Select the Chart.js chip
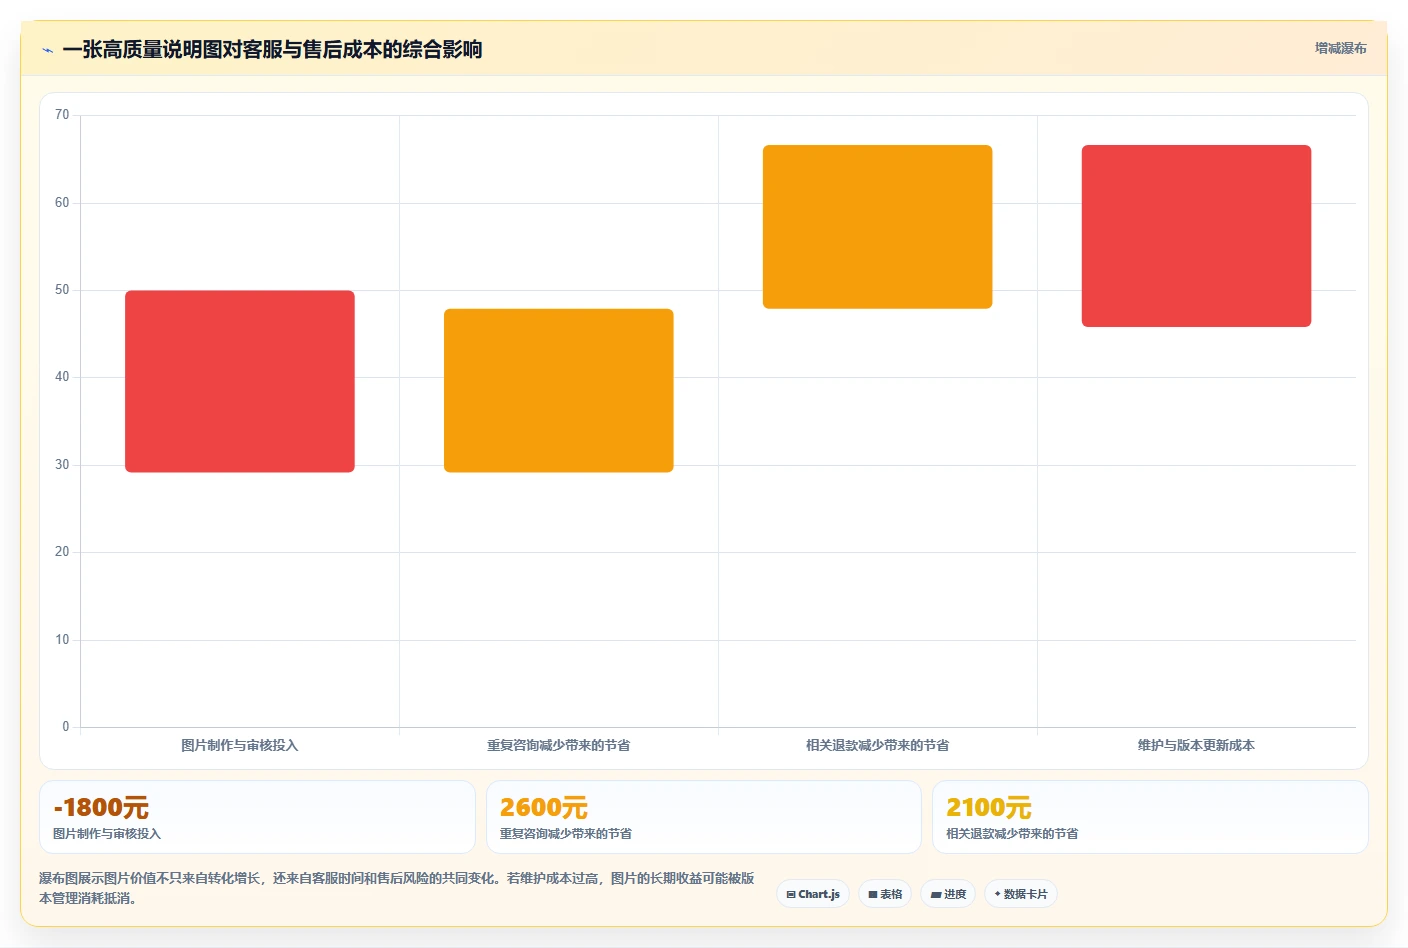1408x948 pixels. [x=813, y=894]
